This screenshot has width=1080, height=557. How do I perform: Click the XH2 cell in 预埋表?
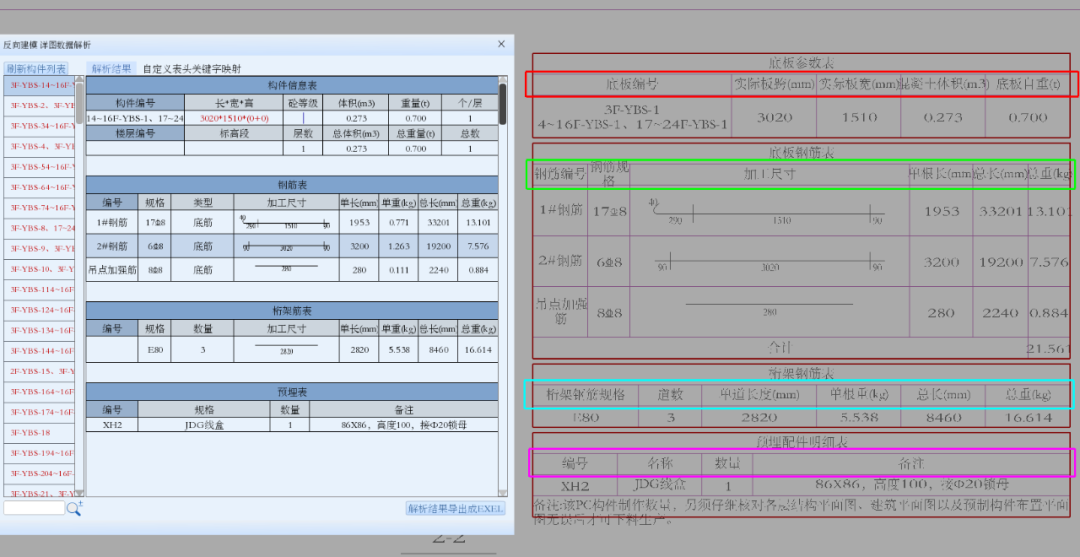pyautogui.click(x=112, y=425)
